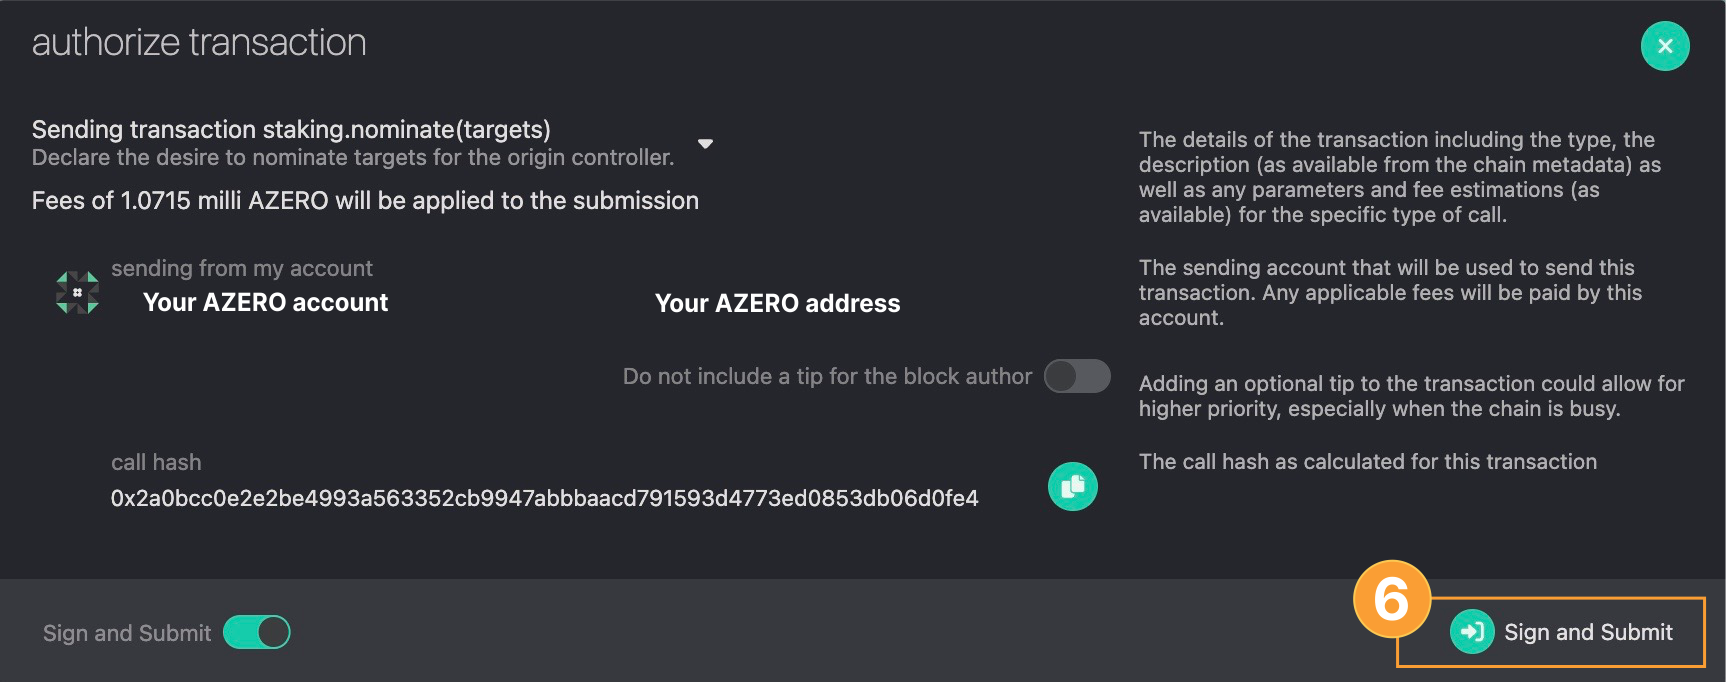
Task: Expand the 'Sending transaction staking.nominate(targets)' row
Action: (373, 143)
